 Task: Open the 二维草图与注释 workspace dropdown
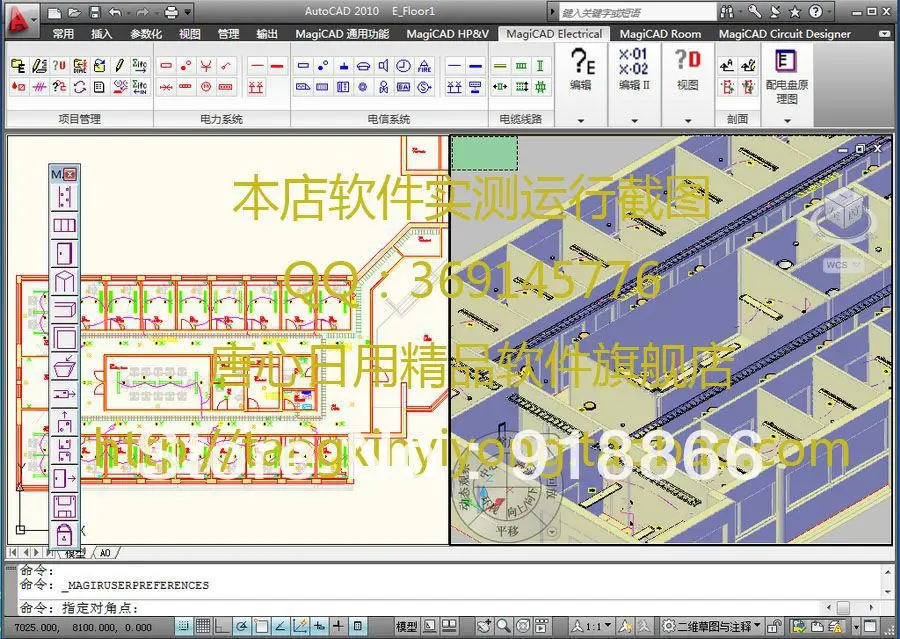click(x=712, y=626)
